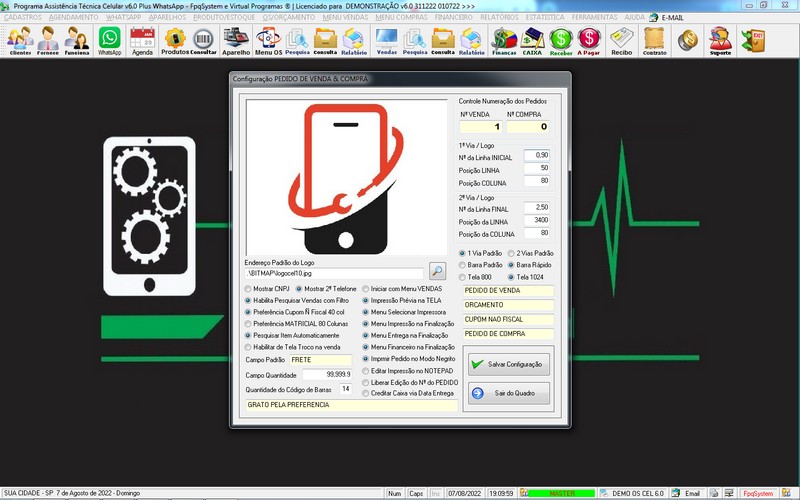
Task: Open the Recibo receipt icon
Action: (621, 41)
